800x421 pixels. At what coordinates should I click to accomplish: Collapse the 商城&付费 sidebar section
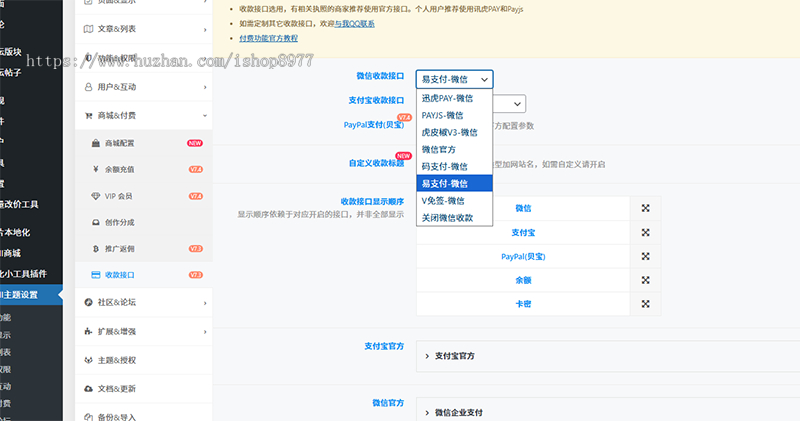click(x=143, y=115)
